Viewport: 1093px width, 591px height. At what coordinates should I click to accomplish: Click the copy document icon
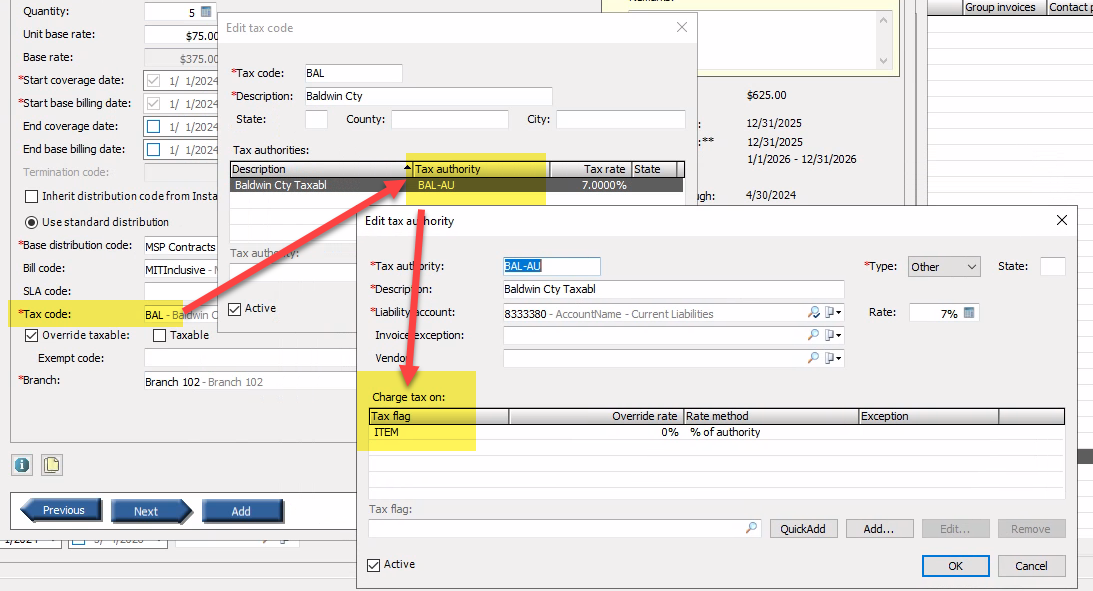pyautogui.click(x=52, y=465)
